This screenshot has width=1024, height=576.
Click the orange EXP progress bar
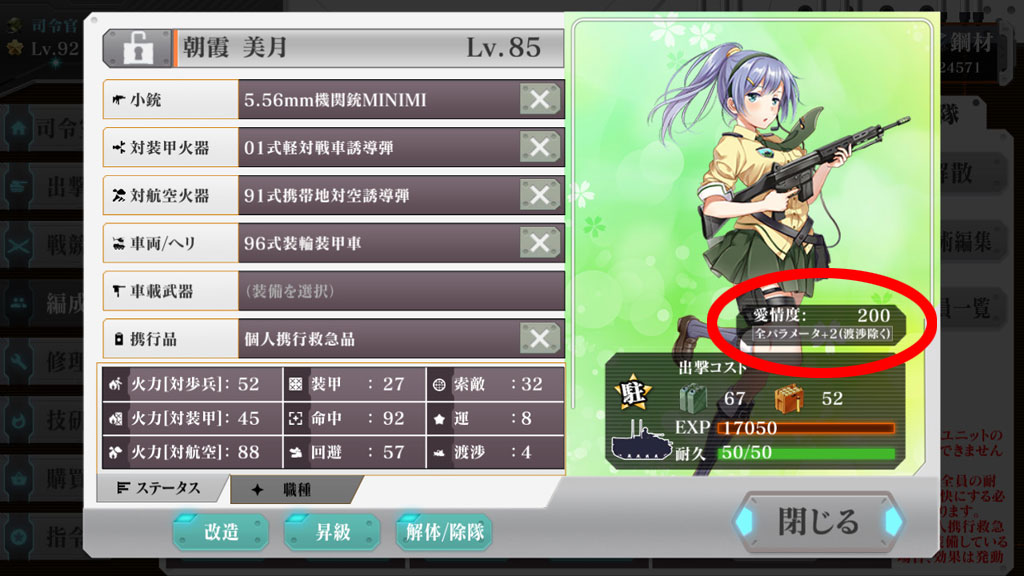pyautogui.click(x=807, y=428)
